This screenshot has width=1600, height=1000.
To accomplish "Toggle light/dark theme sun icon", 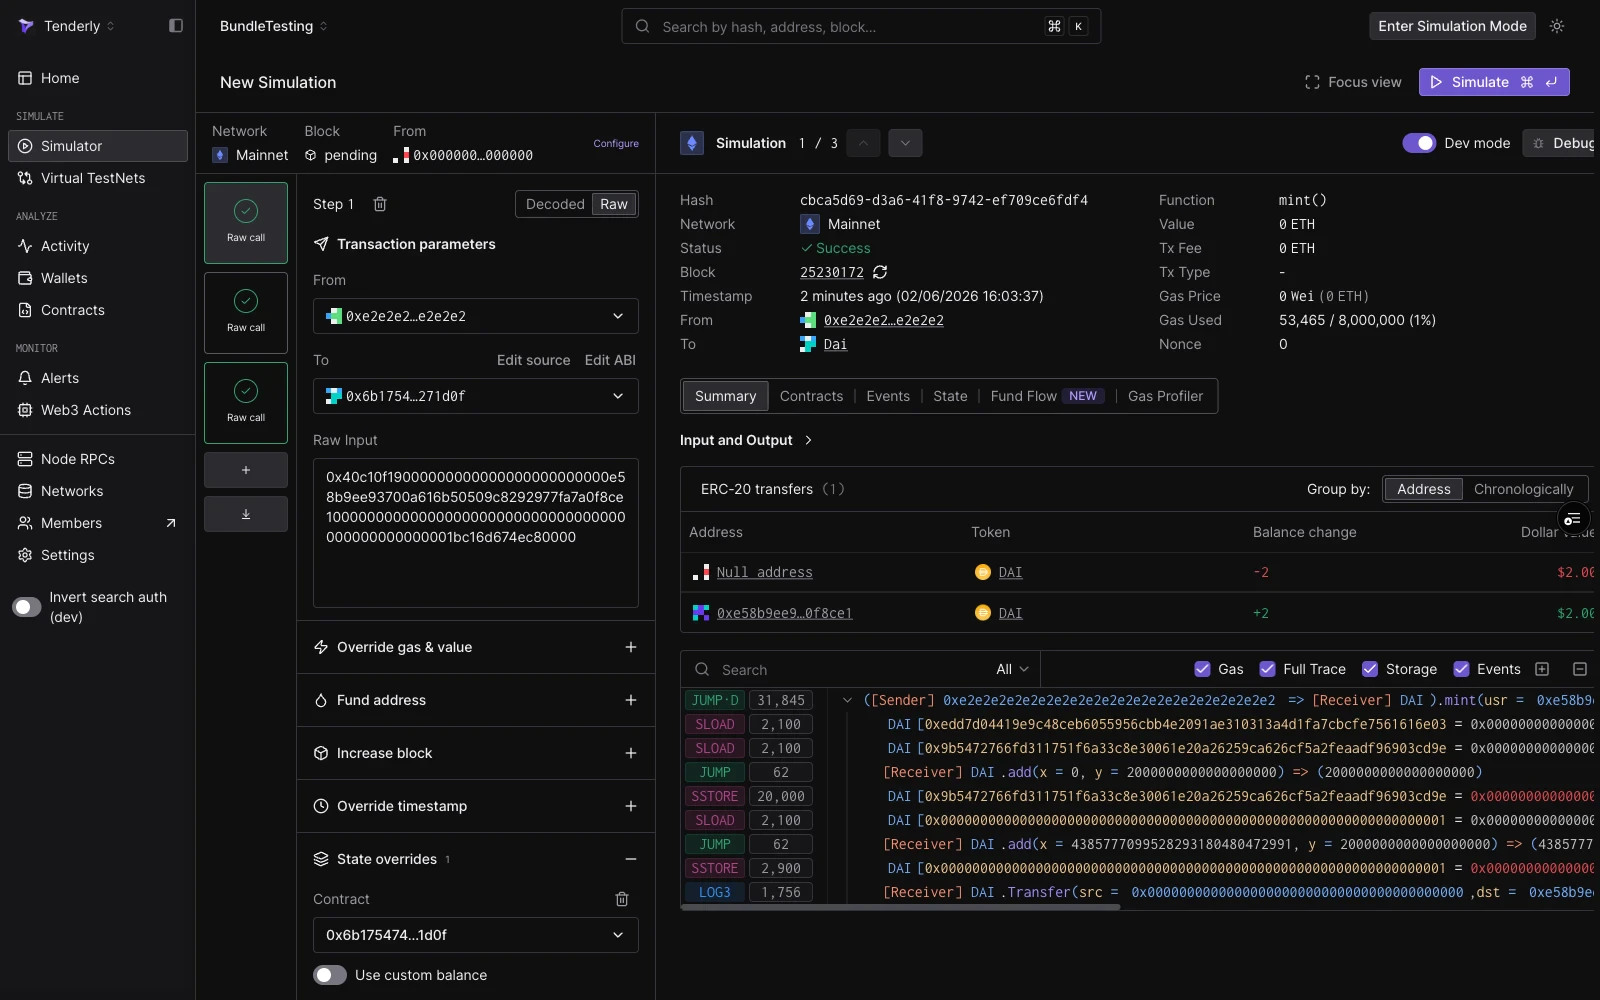I will click(1557, 26).
